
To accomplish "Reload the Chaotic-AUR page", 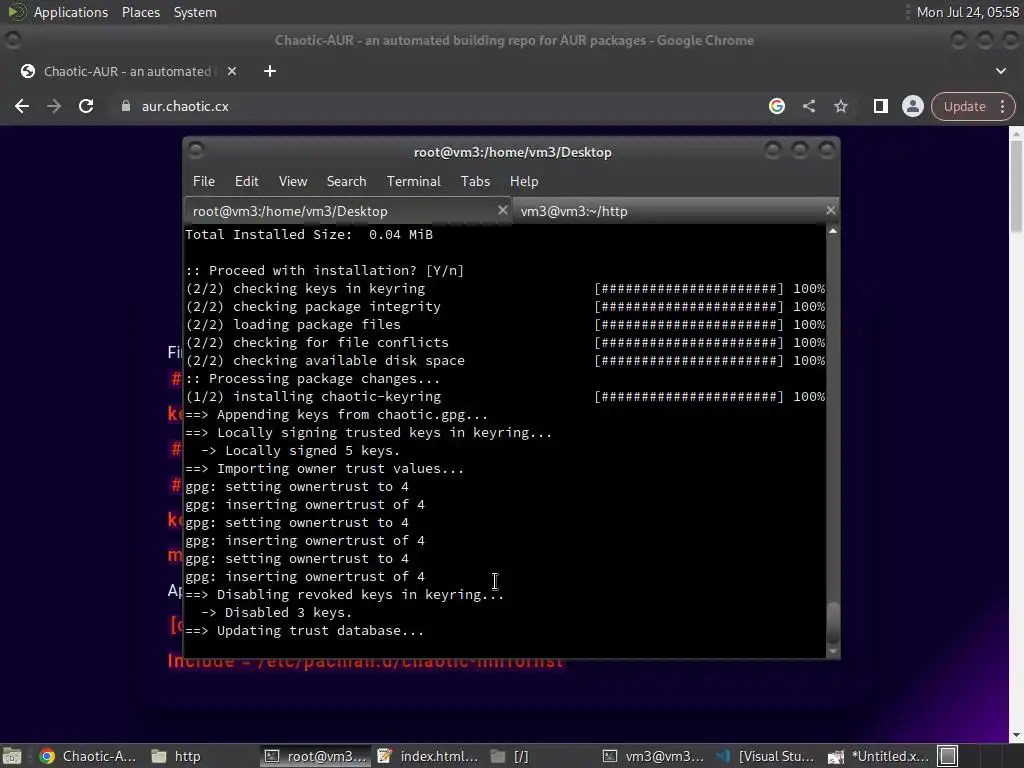I will (x=86, y=106).
